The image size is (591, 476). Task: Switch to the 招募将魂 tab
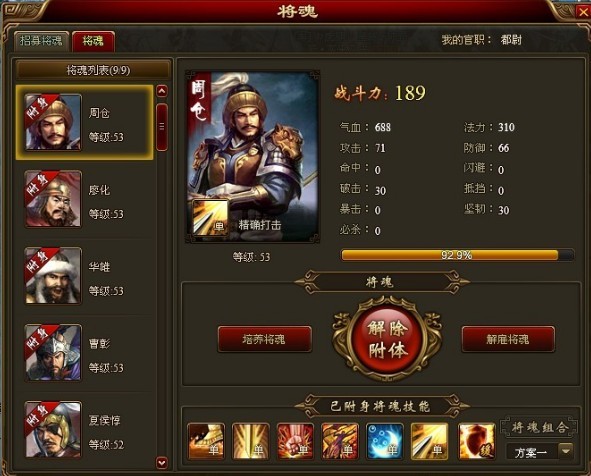point(41,41)
